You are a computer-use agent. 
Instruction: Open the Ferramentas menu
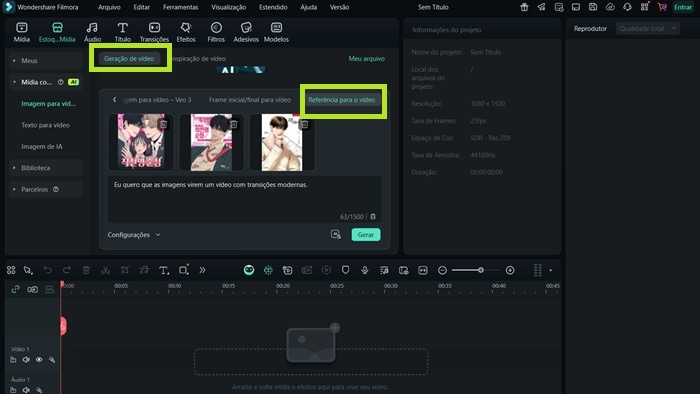point(180,7)
